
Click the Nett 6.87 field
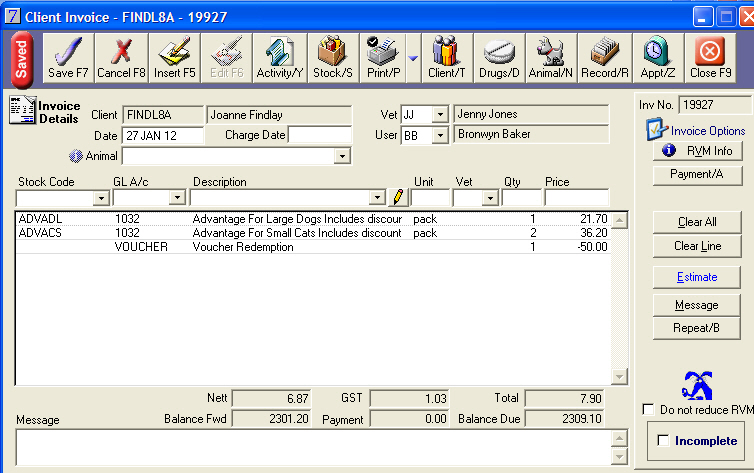pyautogui.click(x=272, y=398)
